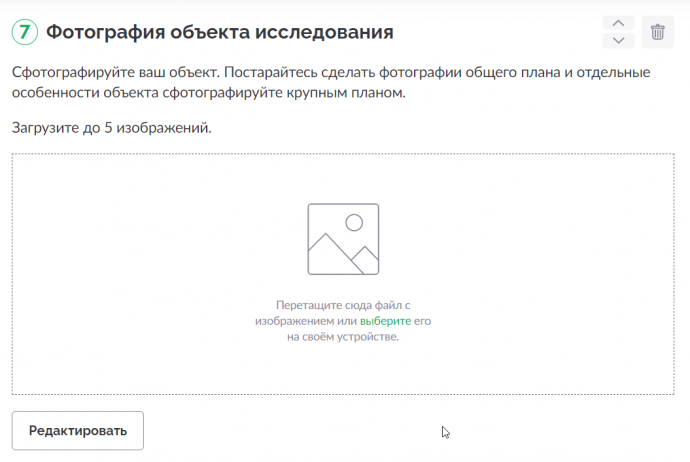Viewport: 690px width, 462px height.
Task: Click the word объекта in the heading
Action: pyautogui.click(x=209, y=32)
